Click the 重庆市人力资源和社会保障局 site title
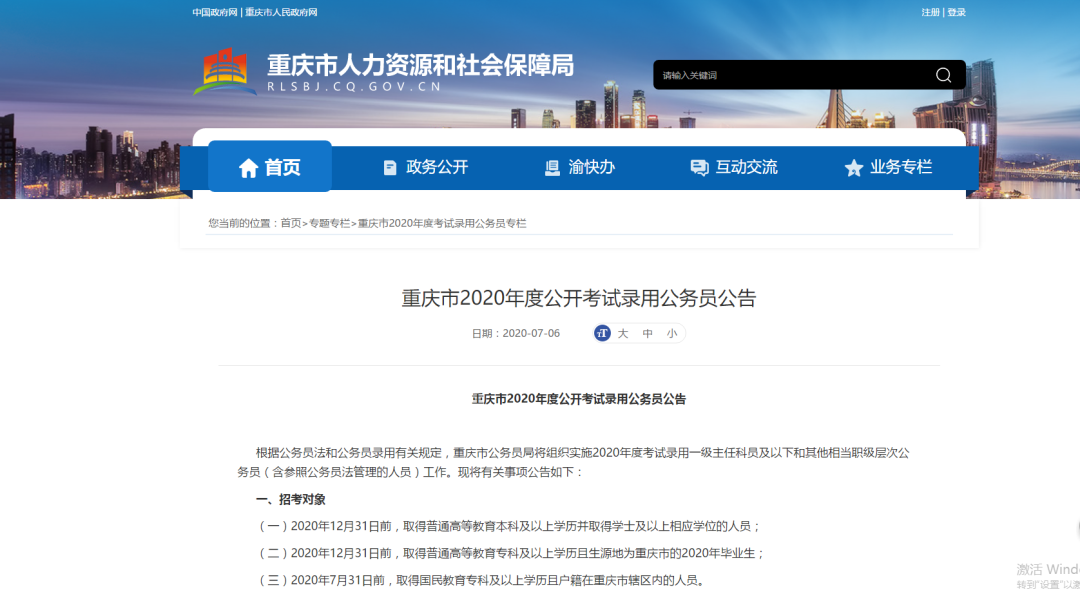 point(420,65)
